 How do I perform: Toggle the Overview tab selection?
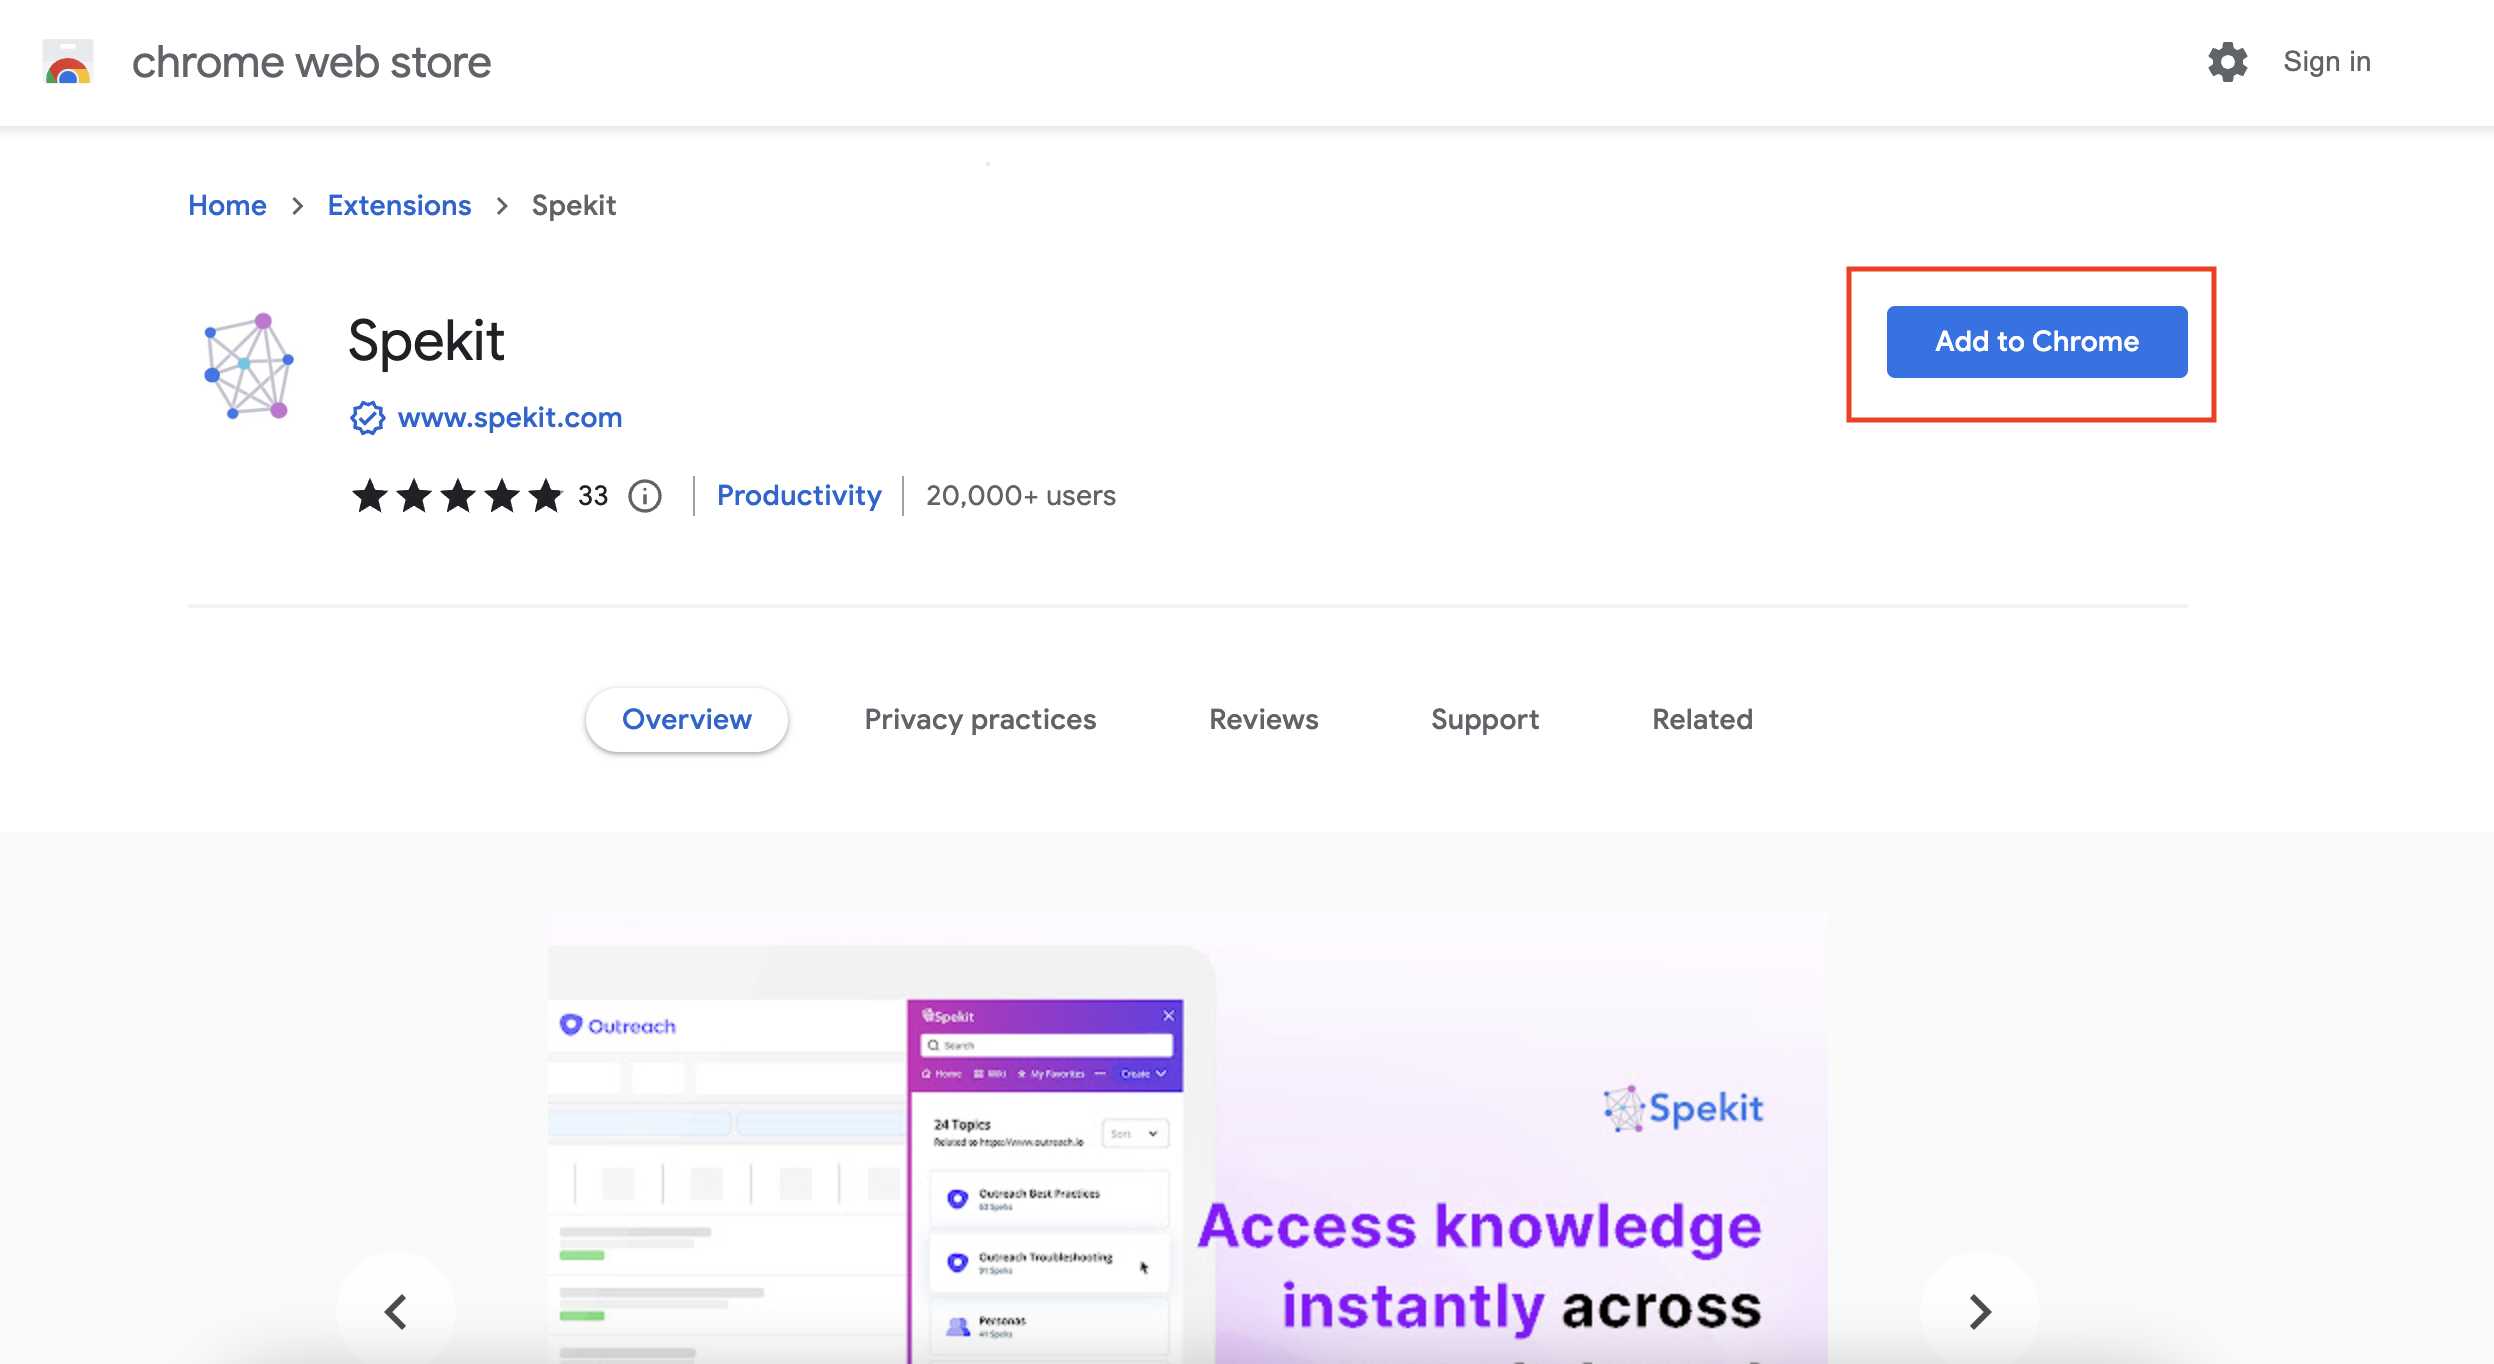coord(687,719)
